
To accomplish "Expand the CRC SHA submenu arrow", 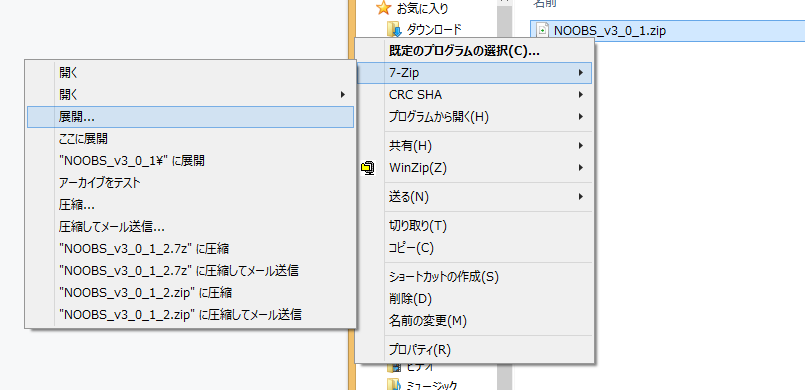I will [581, 95].
